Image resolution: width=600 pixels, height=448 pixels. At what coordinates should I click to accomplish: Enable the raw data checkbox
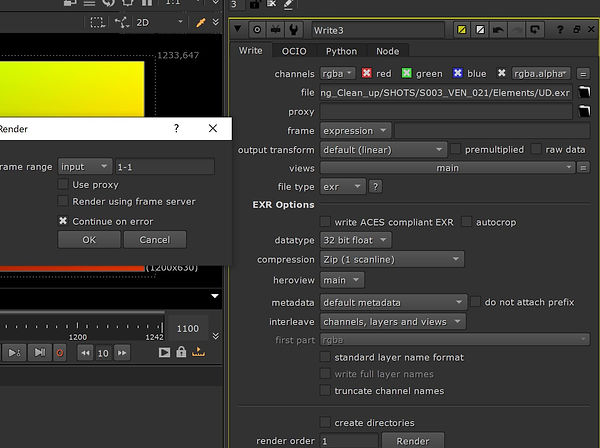click(536, 149)
